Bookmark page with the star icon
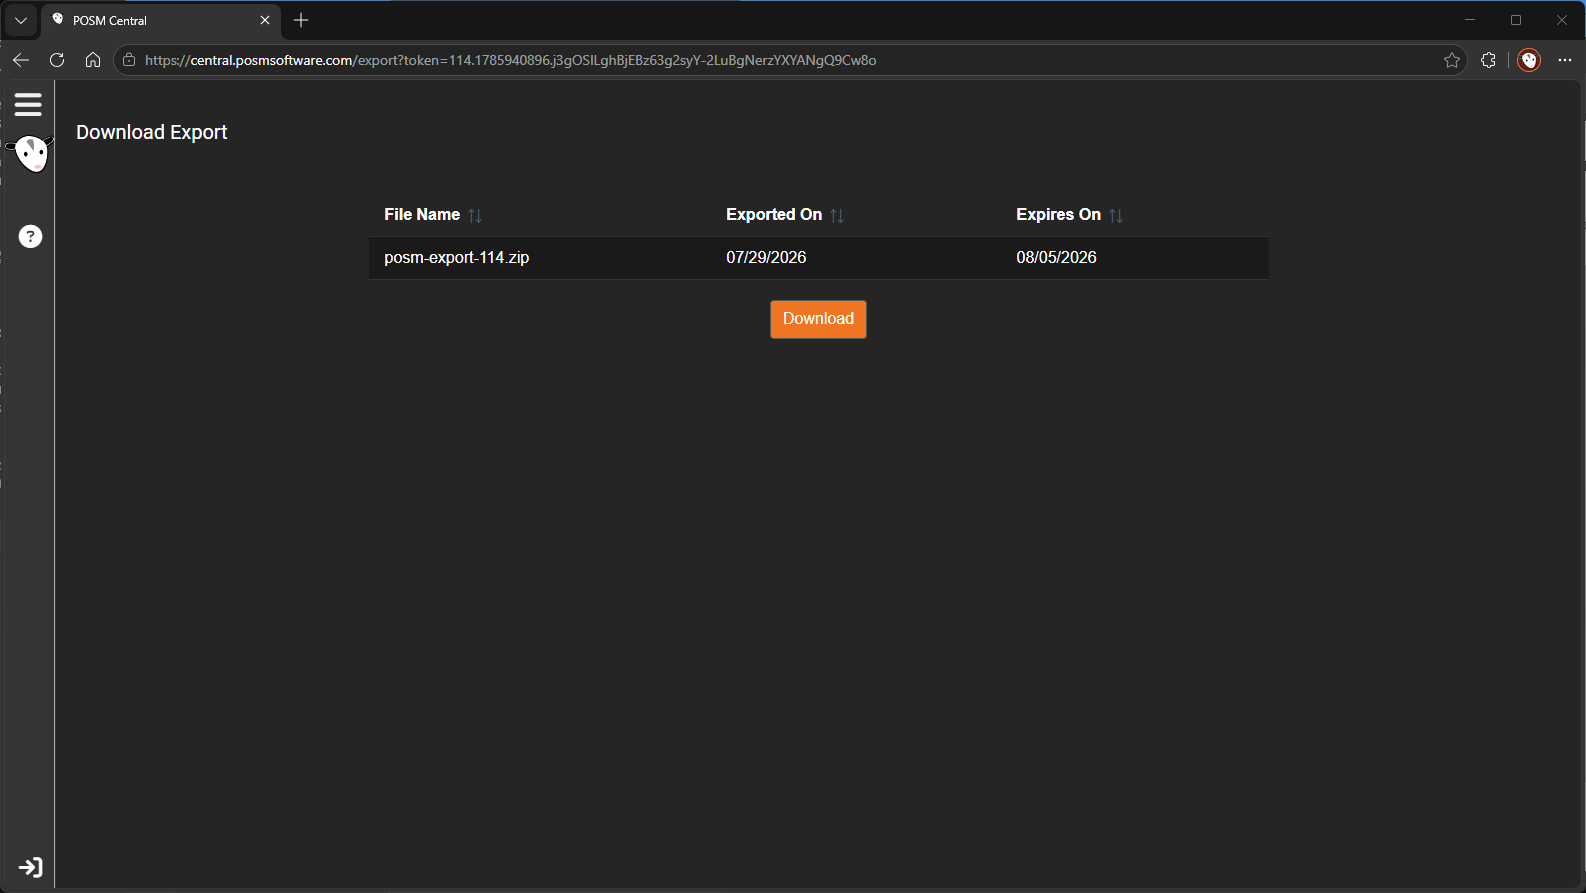1586x893 pixels. click(1452, 60)
